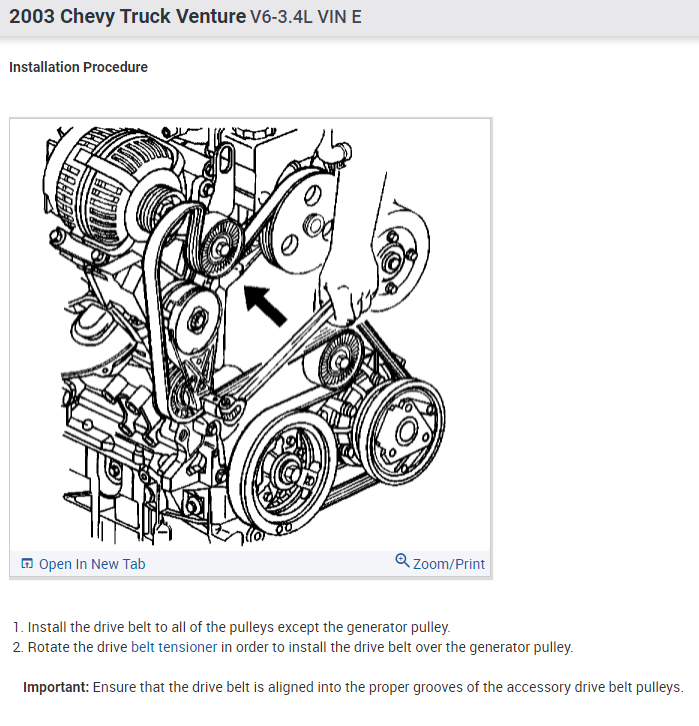Select the Zoom/Print link text

[x=449, y=564]
